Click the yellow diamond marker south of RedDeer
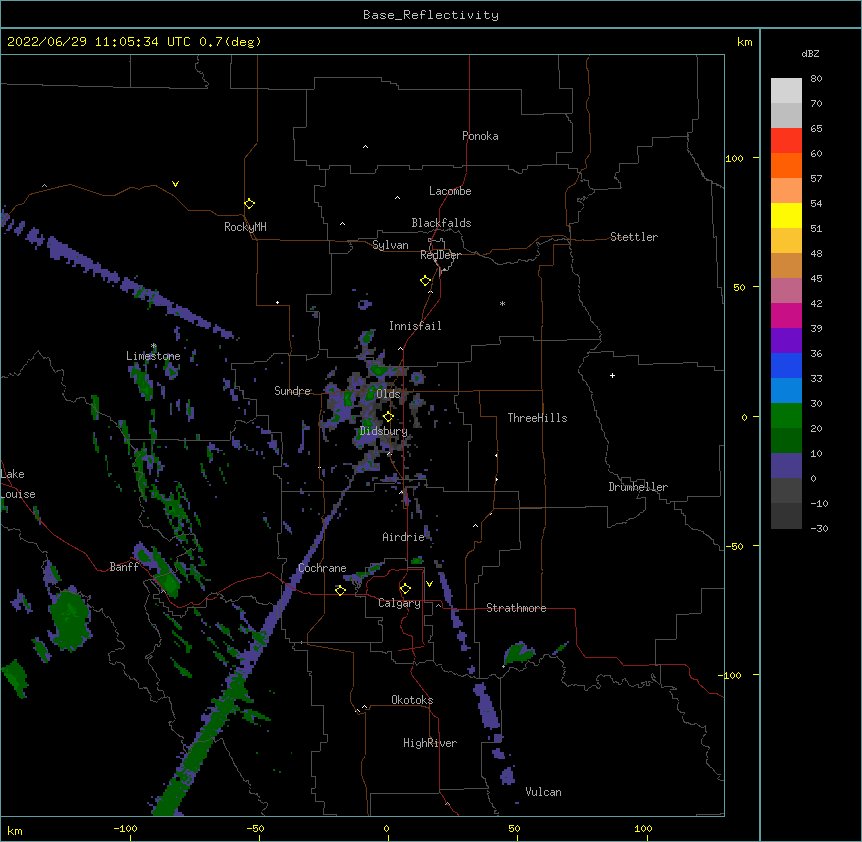862x842 pixels. pos(426,280)
